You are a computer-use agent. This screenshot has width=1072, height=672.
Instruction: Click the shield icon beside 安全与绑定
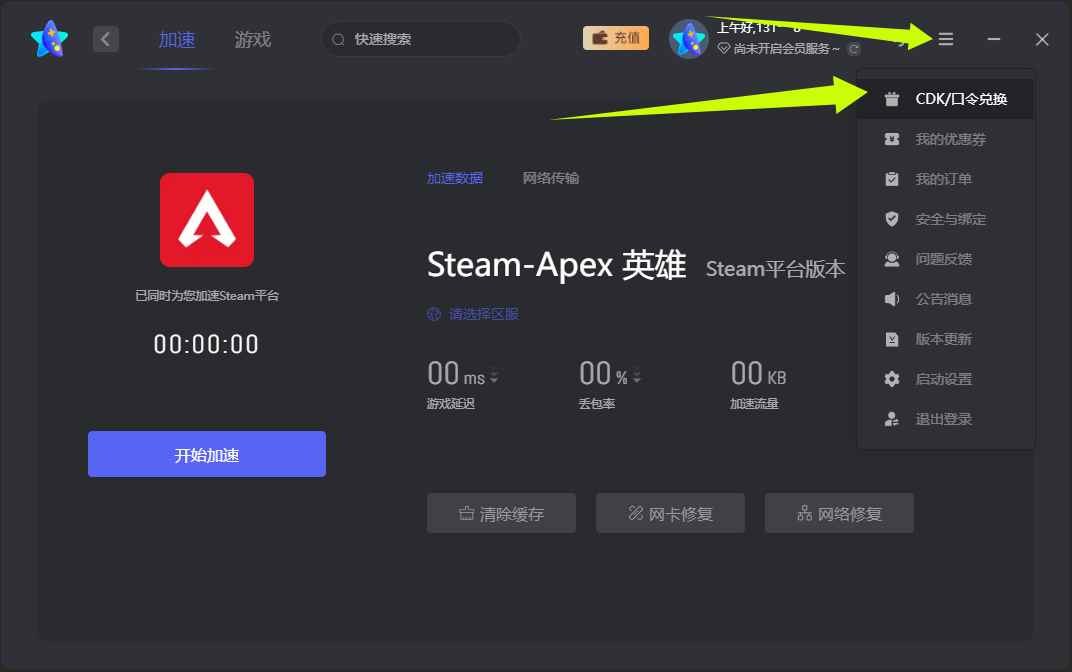point(892,219)
